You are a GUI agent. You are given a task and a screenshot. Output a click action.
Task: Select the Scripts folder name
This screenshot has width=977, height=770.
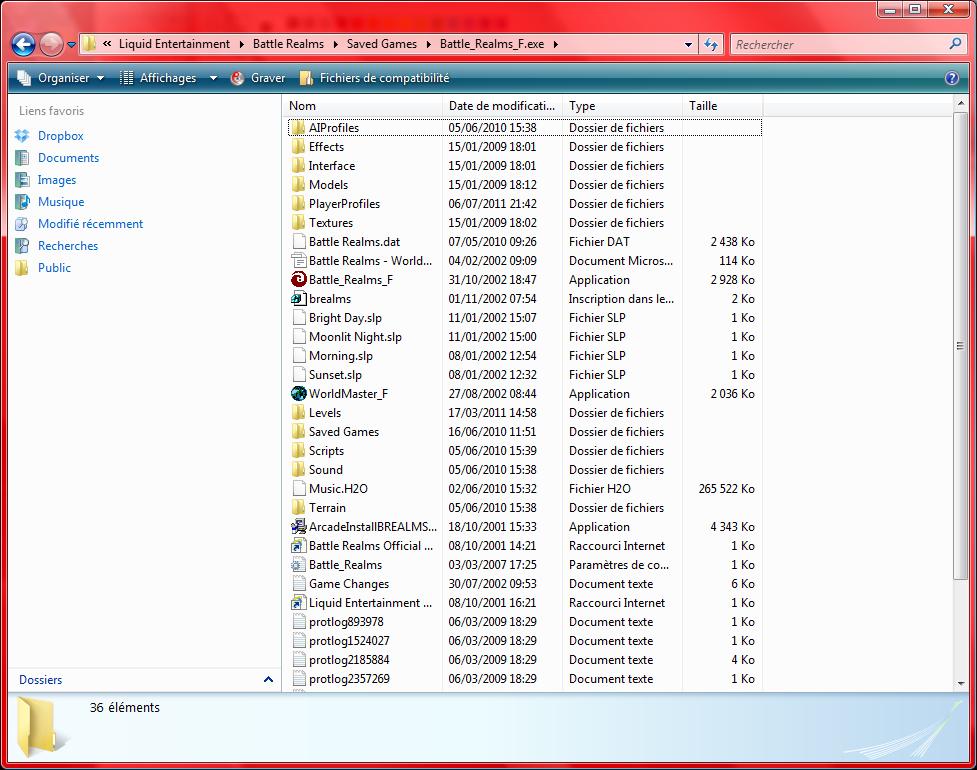326,451
